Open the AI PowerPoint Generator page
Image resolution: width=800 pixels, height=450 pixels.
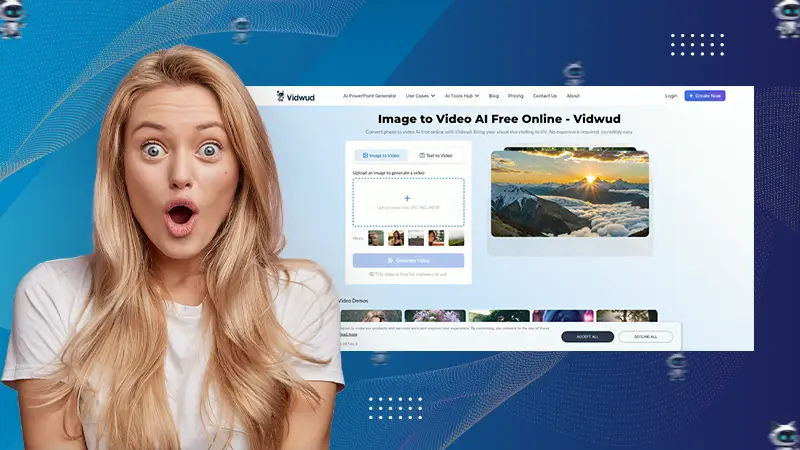tap(369, 96)
